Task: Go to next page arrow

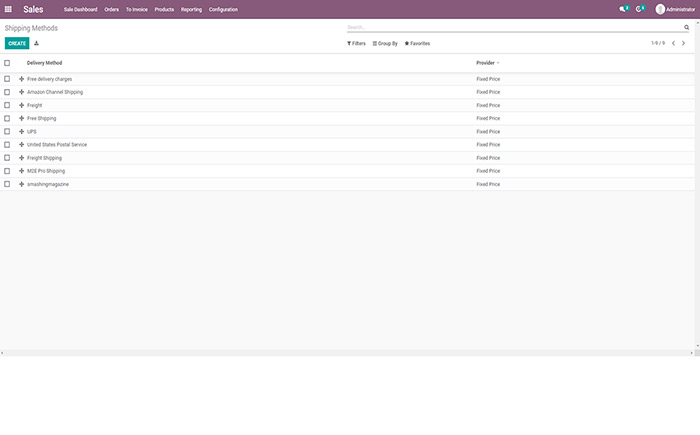Action: pos(685,44)
